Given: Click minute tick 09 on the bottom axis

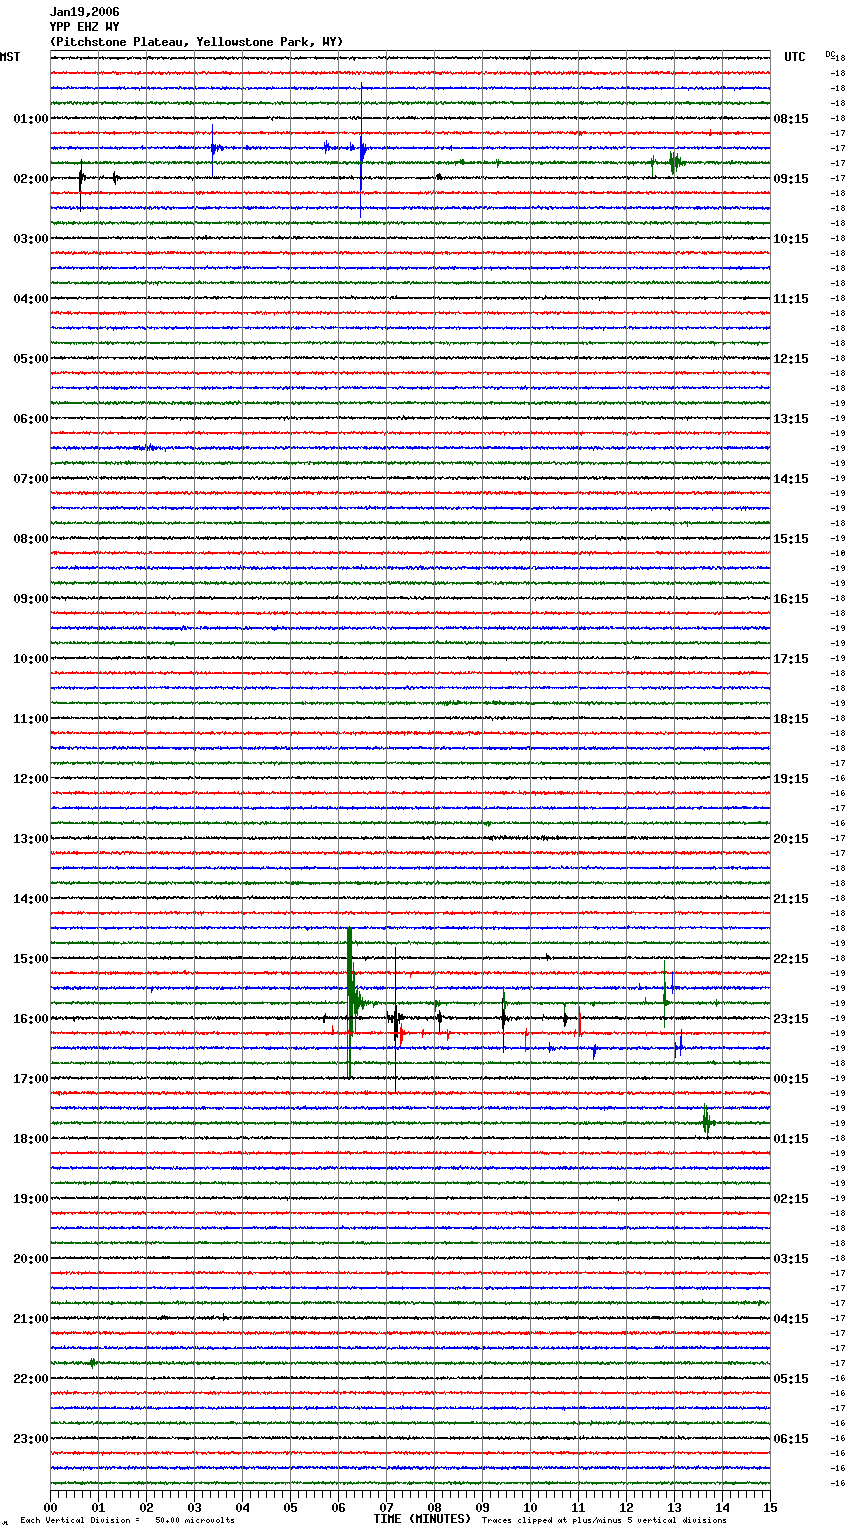Looking at the screenshot, I should [x=482, y=1508].
